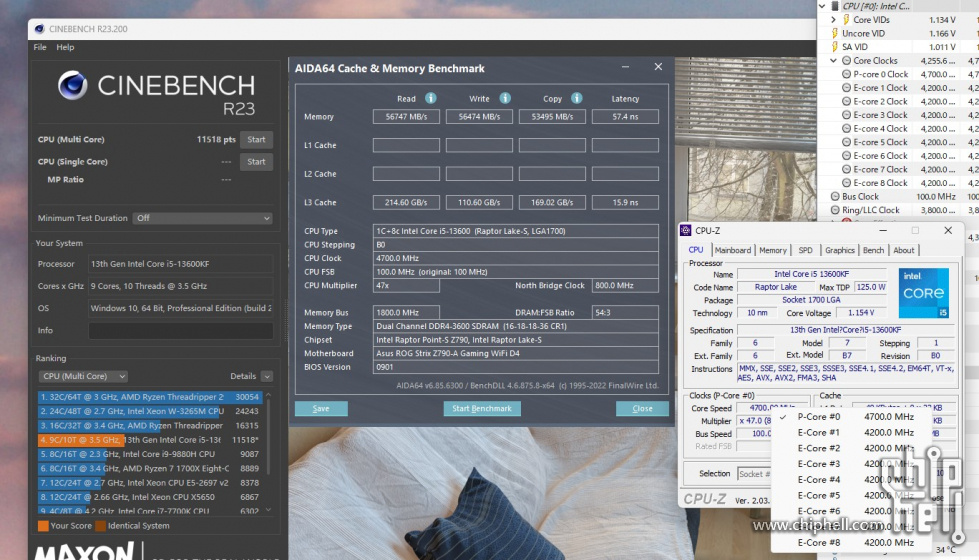Click the Intel Core i9-9880H ranking row
The height and width of the screenshot is (560, 979).
[149, 454]
